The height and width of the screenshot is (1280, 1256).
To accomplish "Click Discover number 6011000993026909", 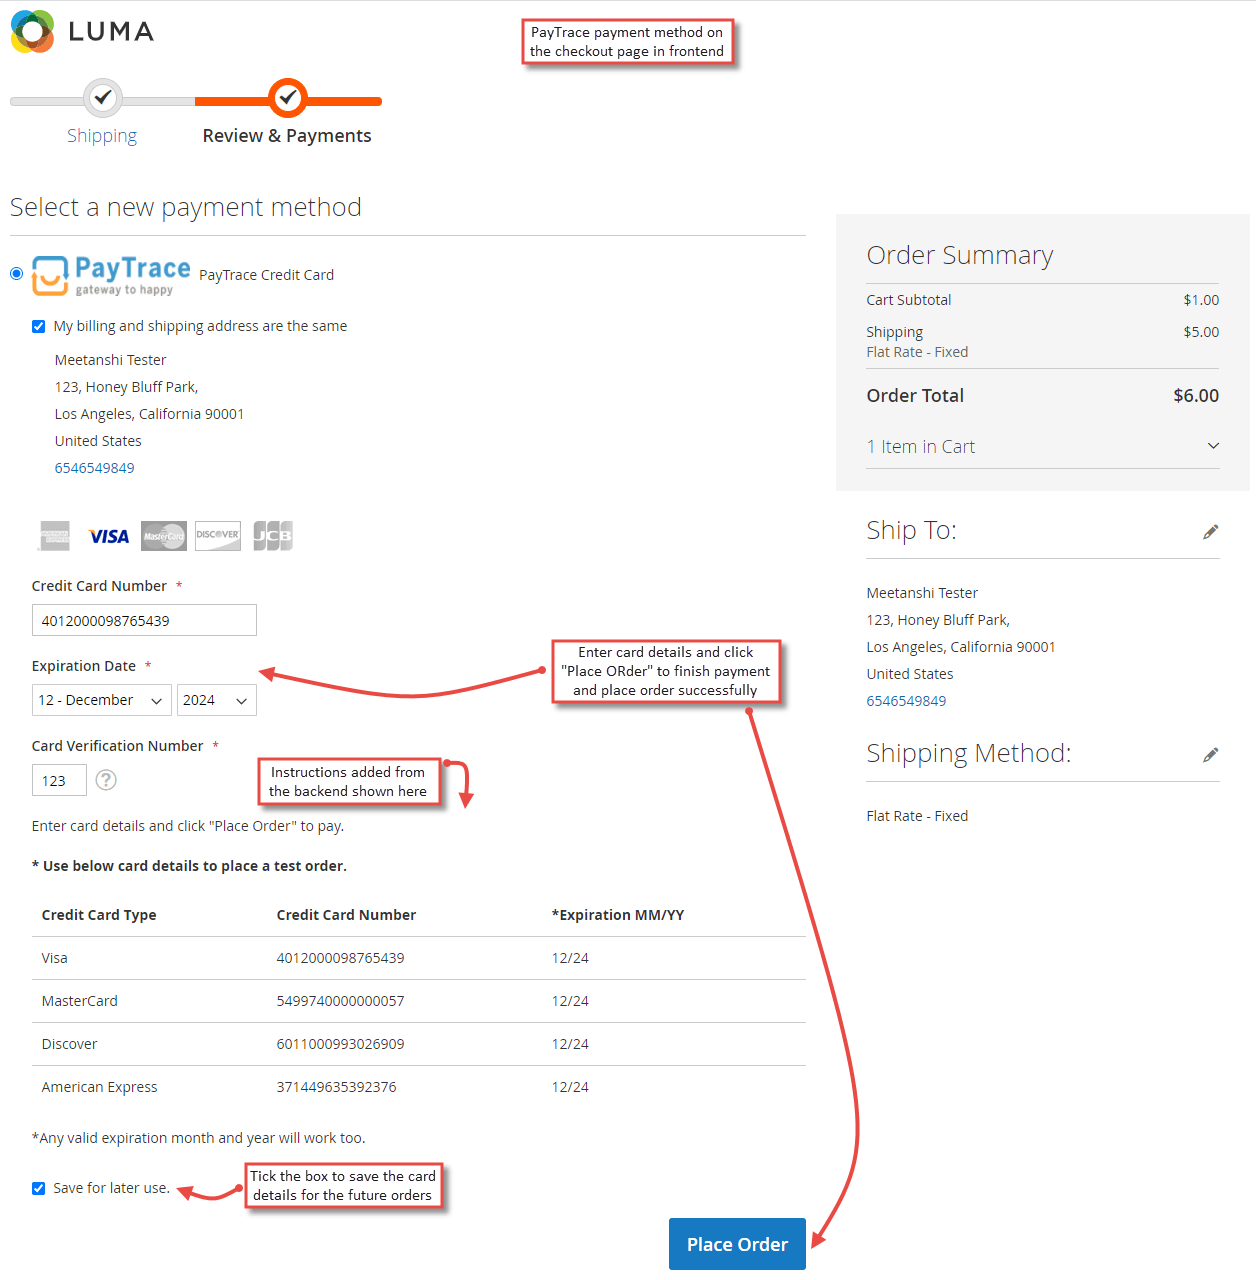I will [x=341, y=1044].
